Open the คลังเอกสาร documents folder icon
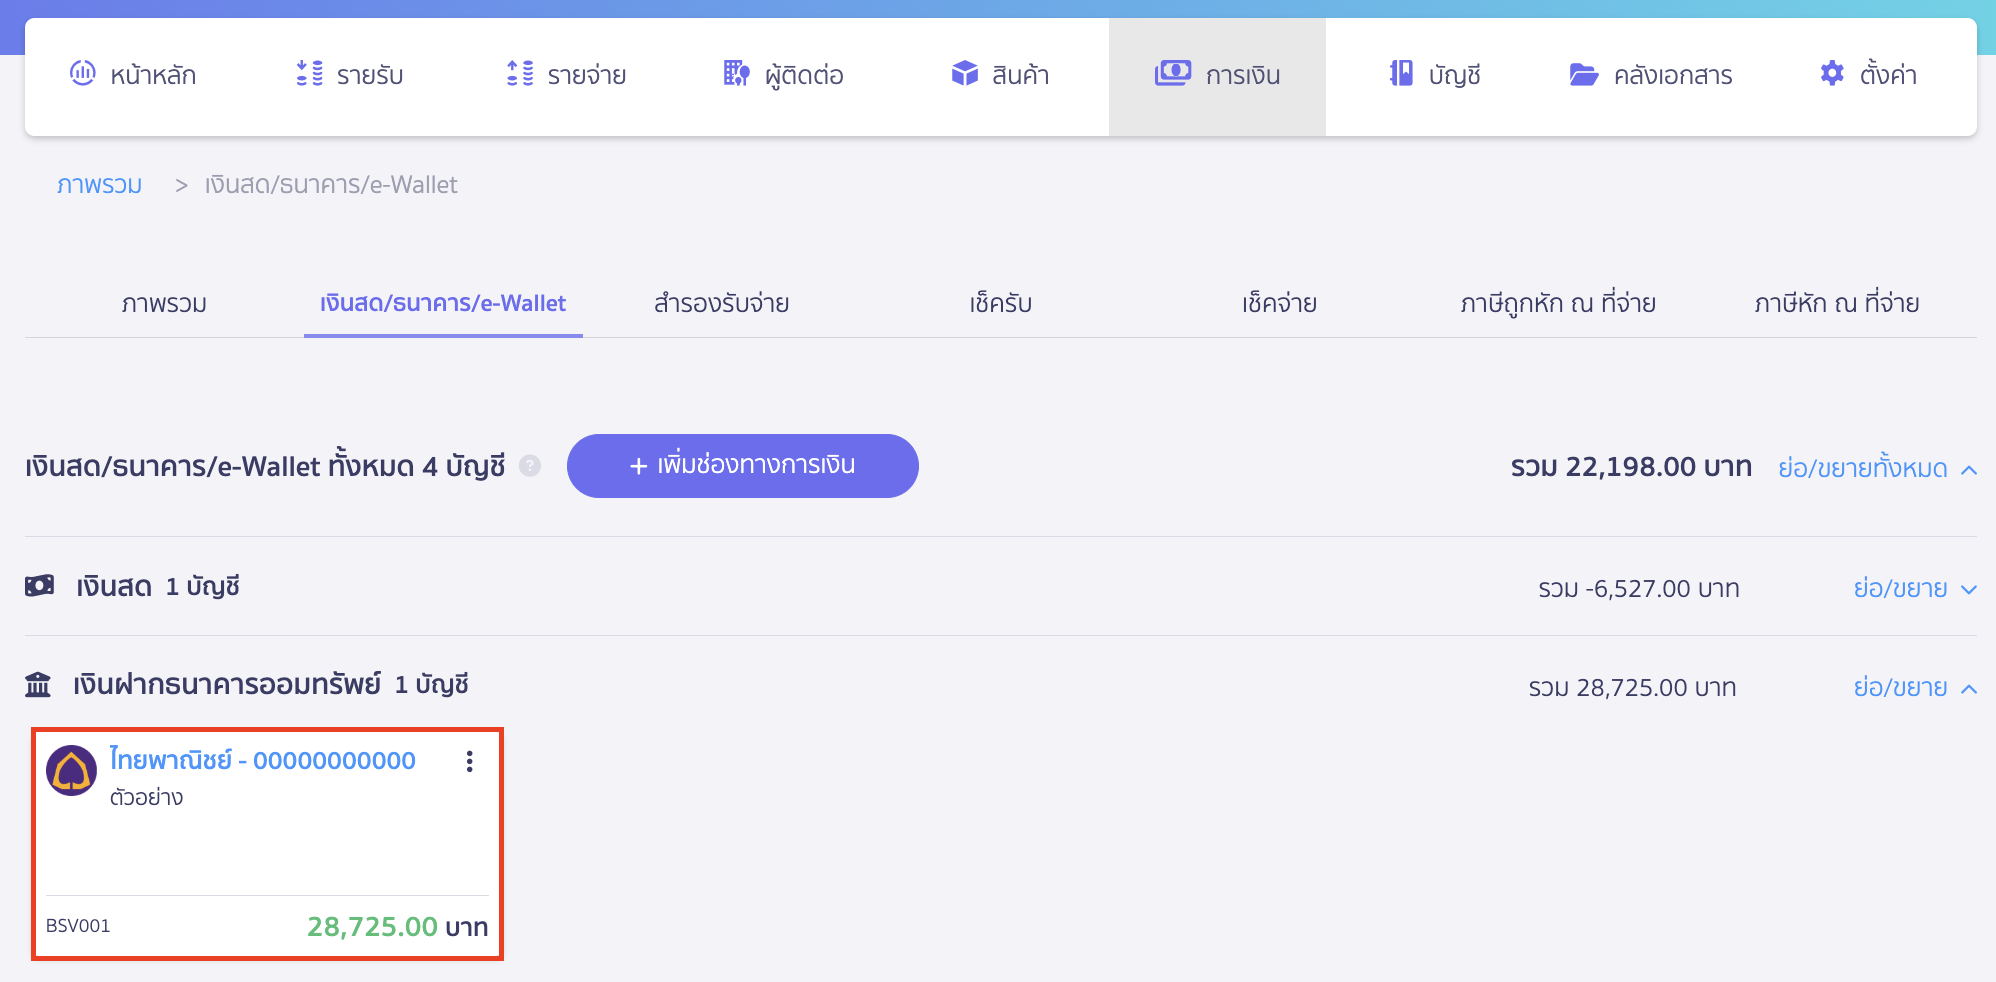Screen dimensions: 1996x982 1583,74
